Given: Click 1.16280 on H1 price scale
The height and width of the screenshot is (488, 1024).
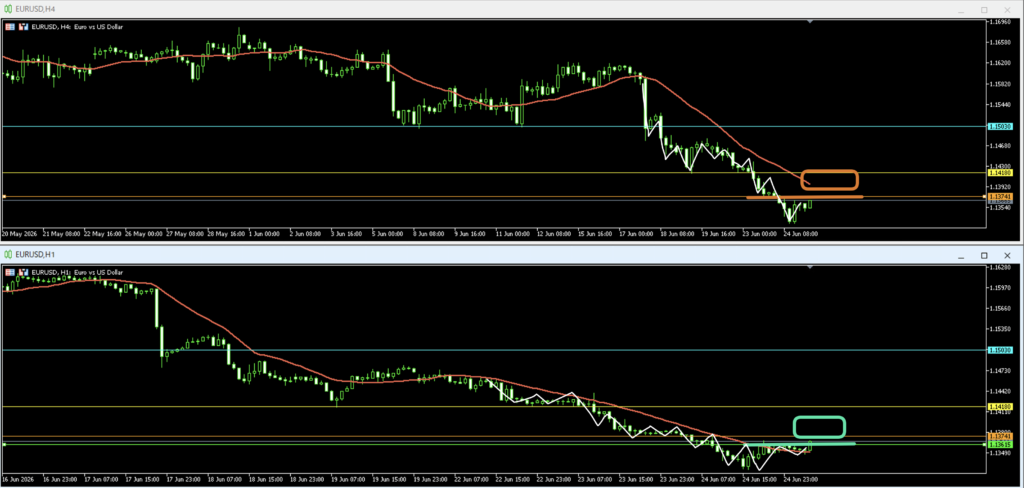Looking at the screenshot, I should 1000,268.
